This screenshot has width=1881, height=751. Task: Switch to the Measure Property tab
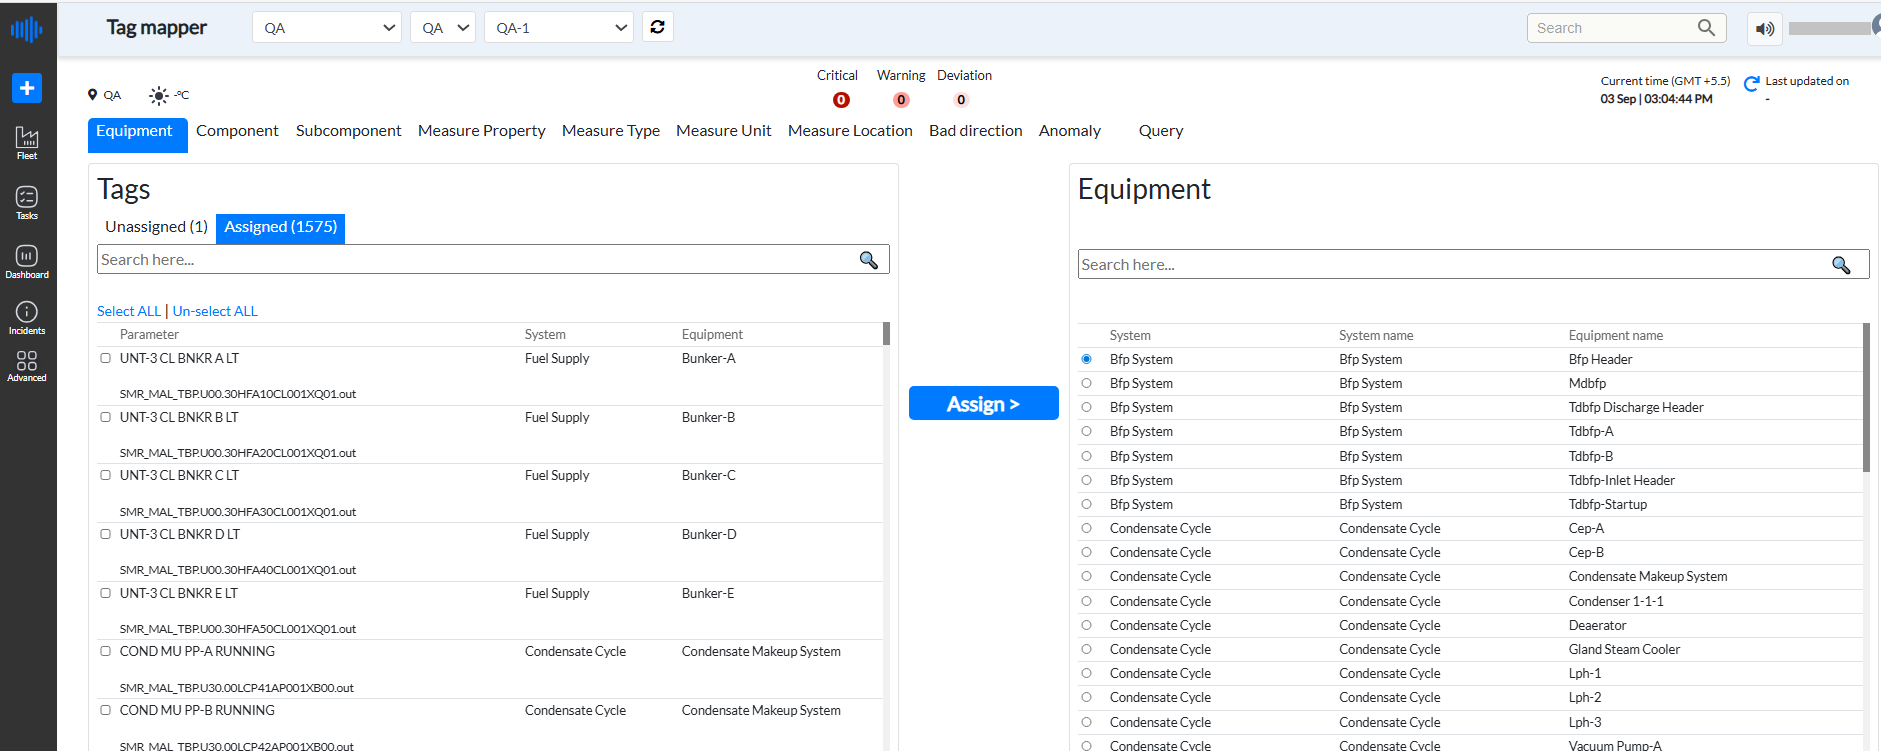[x=481, y=131]
